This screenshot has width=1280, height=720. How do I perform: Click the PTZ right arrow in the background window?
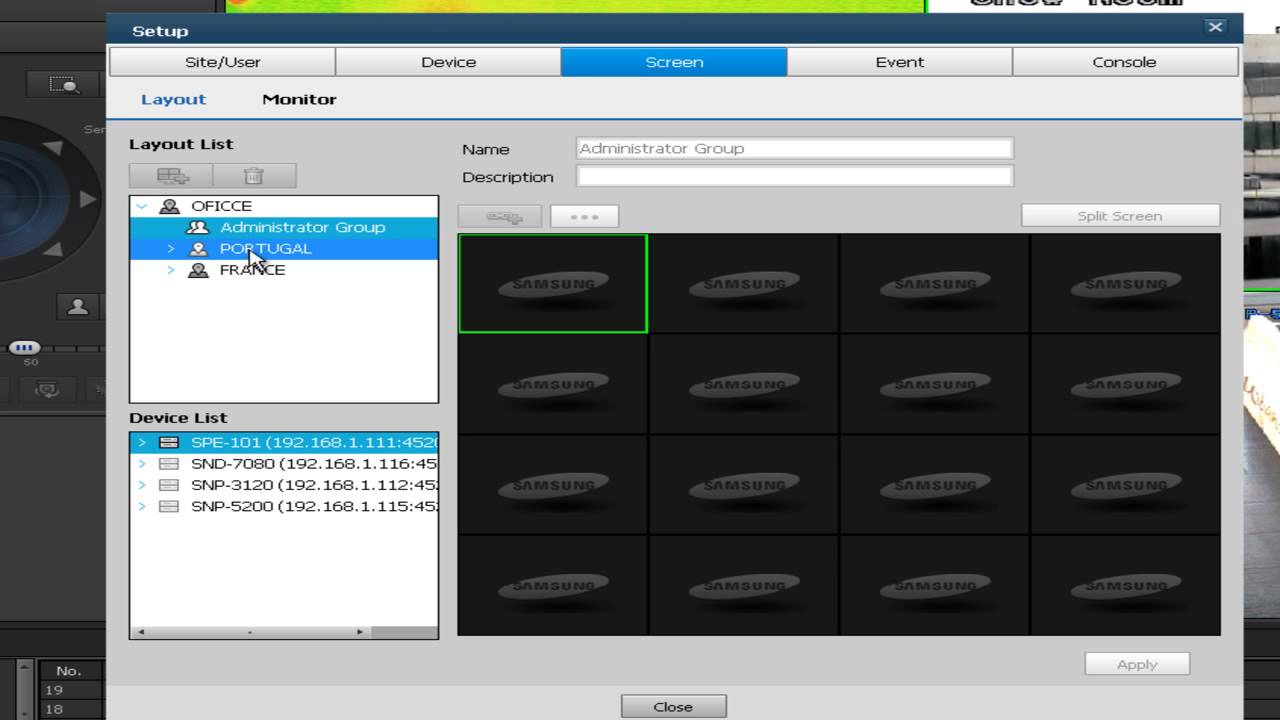(88, 199)
